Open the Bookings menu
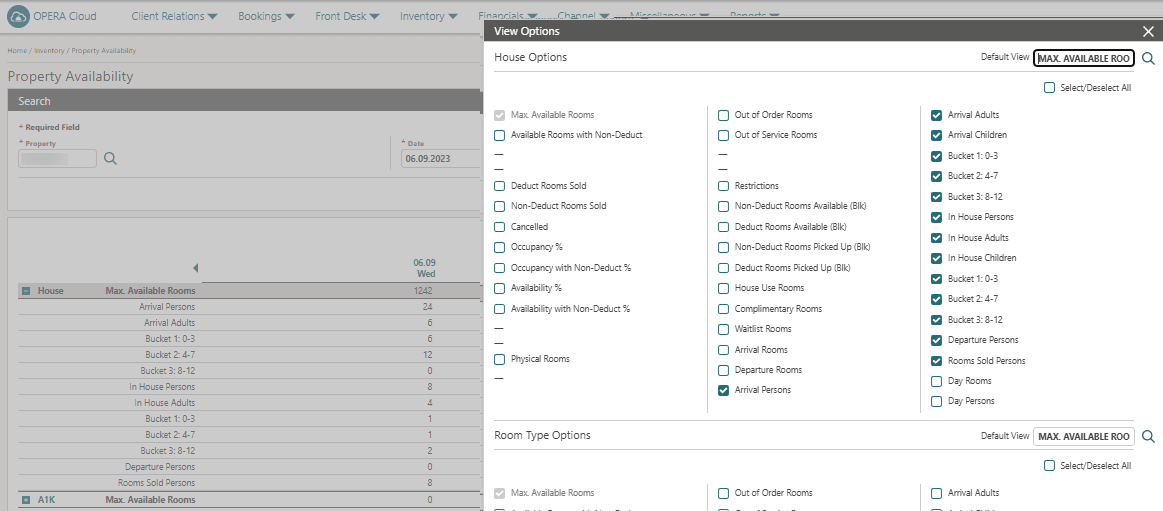The width and height of the screenshot is (1163, 511). [x=266, y=16]
